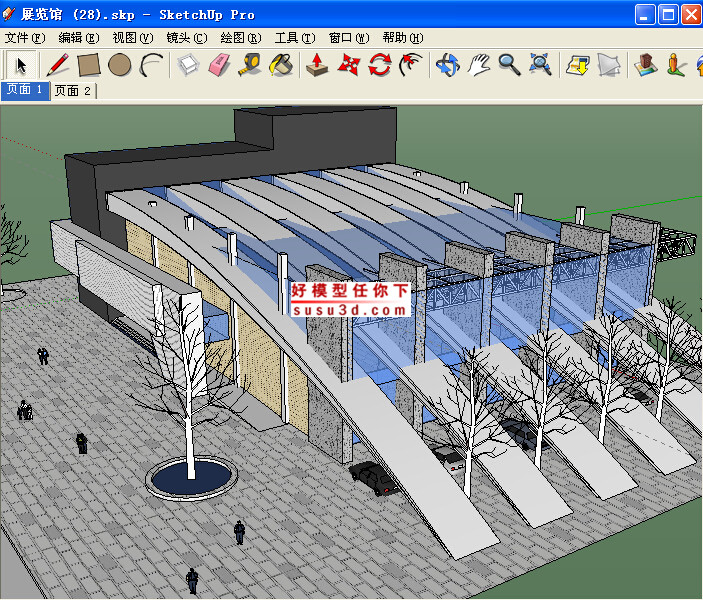
Task: Open the 窗口(W) menu
Action: point(349,38)
